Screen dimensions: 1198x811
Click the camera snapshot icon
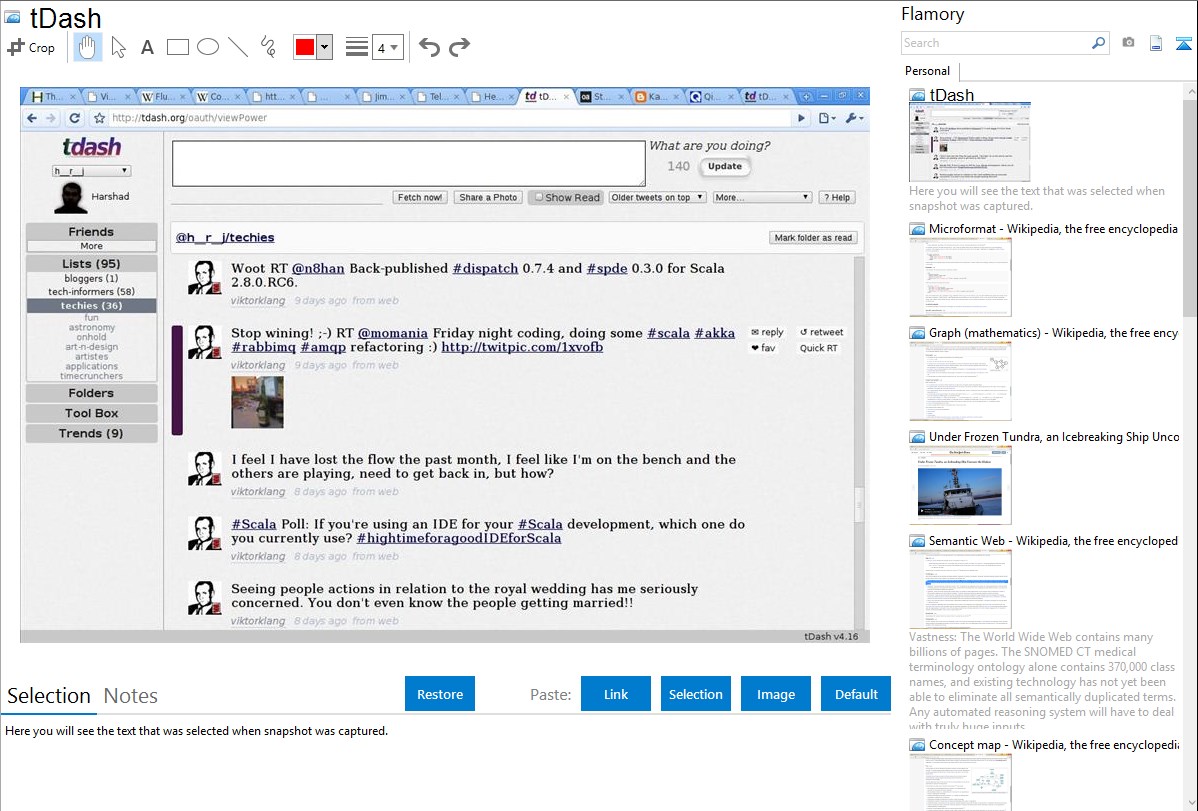pos(1128,43)
